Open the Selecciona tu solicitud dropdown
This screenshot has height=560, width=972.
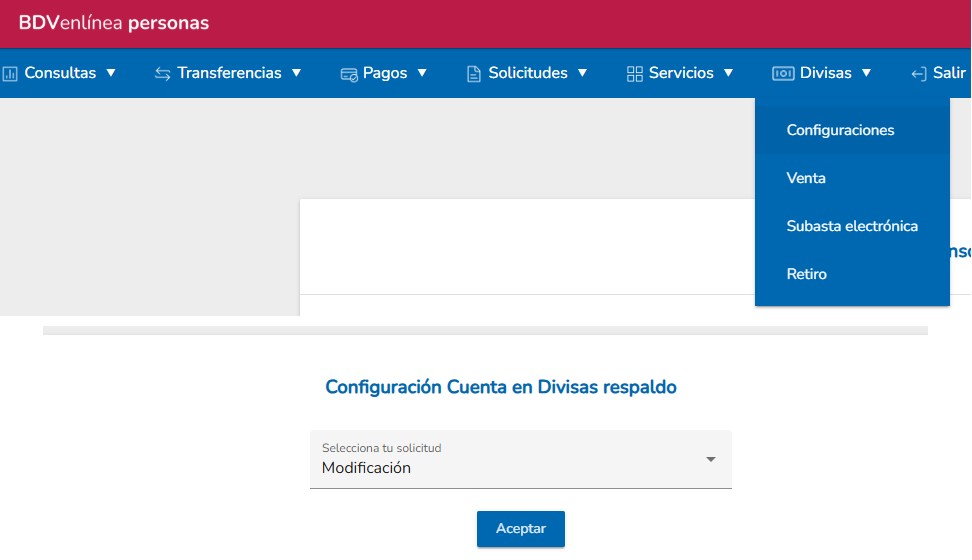[x=521, y=460]
